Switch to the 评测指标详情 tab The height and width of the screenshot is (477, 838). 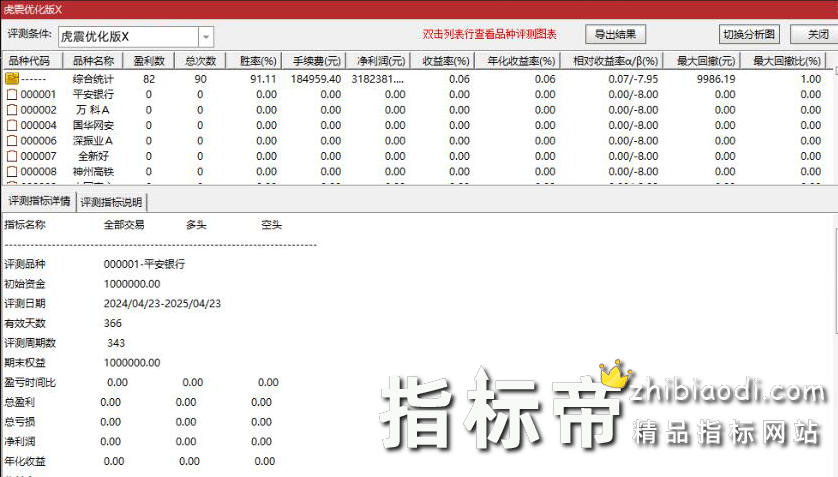pos(39,201)
